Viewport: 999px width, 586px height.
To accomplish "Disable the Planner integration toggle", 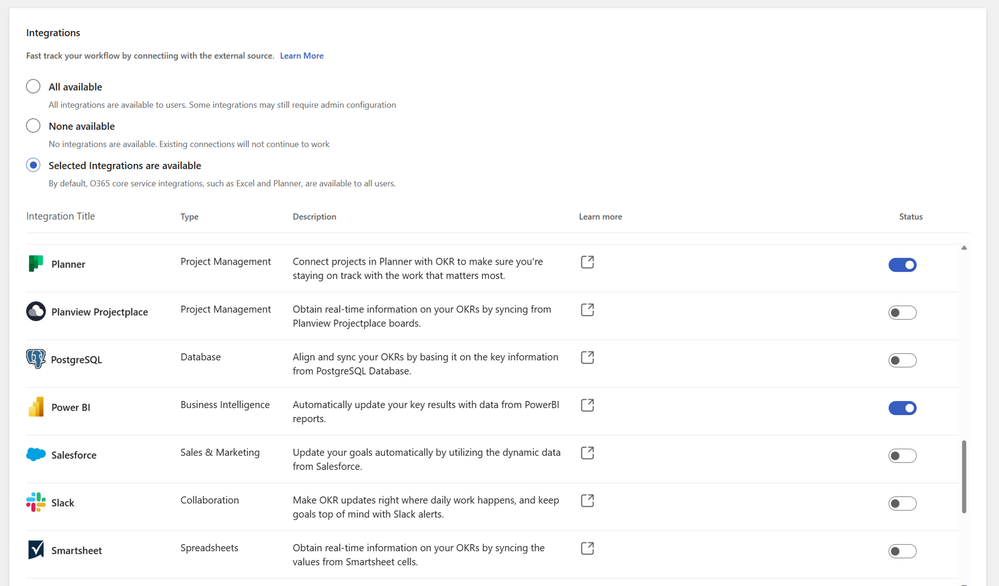I will 902,265.
